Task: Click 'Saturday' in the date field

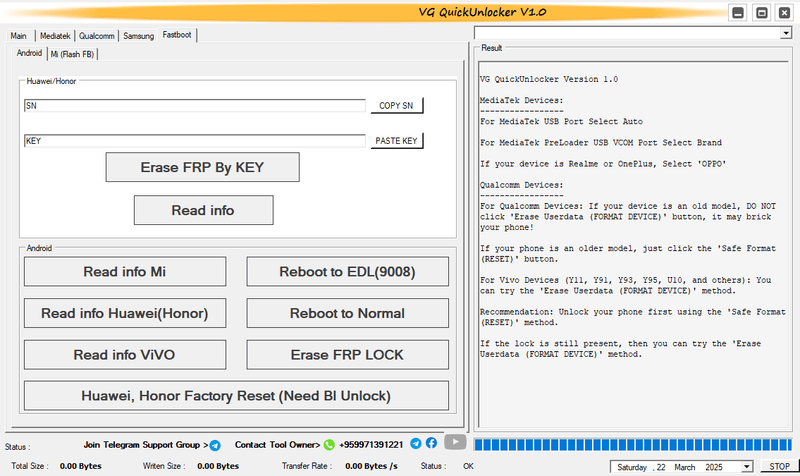Action: pos(632,467)
